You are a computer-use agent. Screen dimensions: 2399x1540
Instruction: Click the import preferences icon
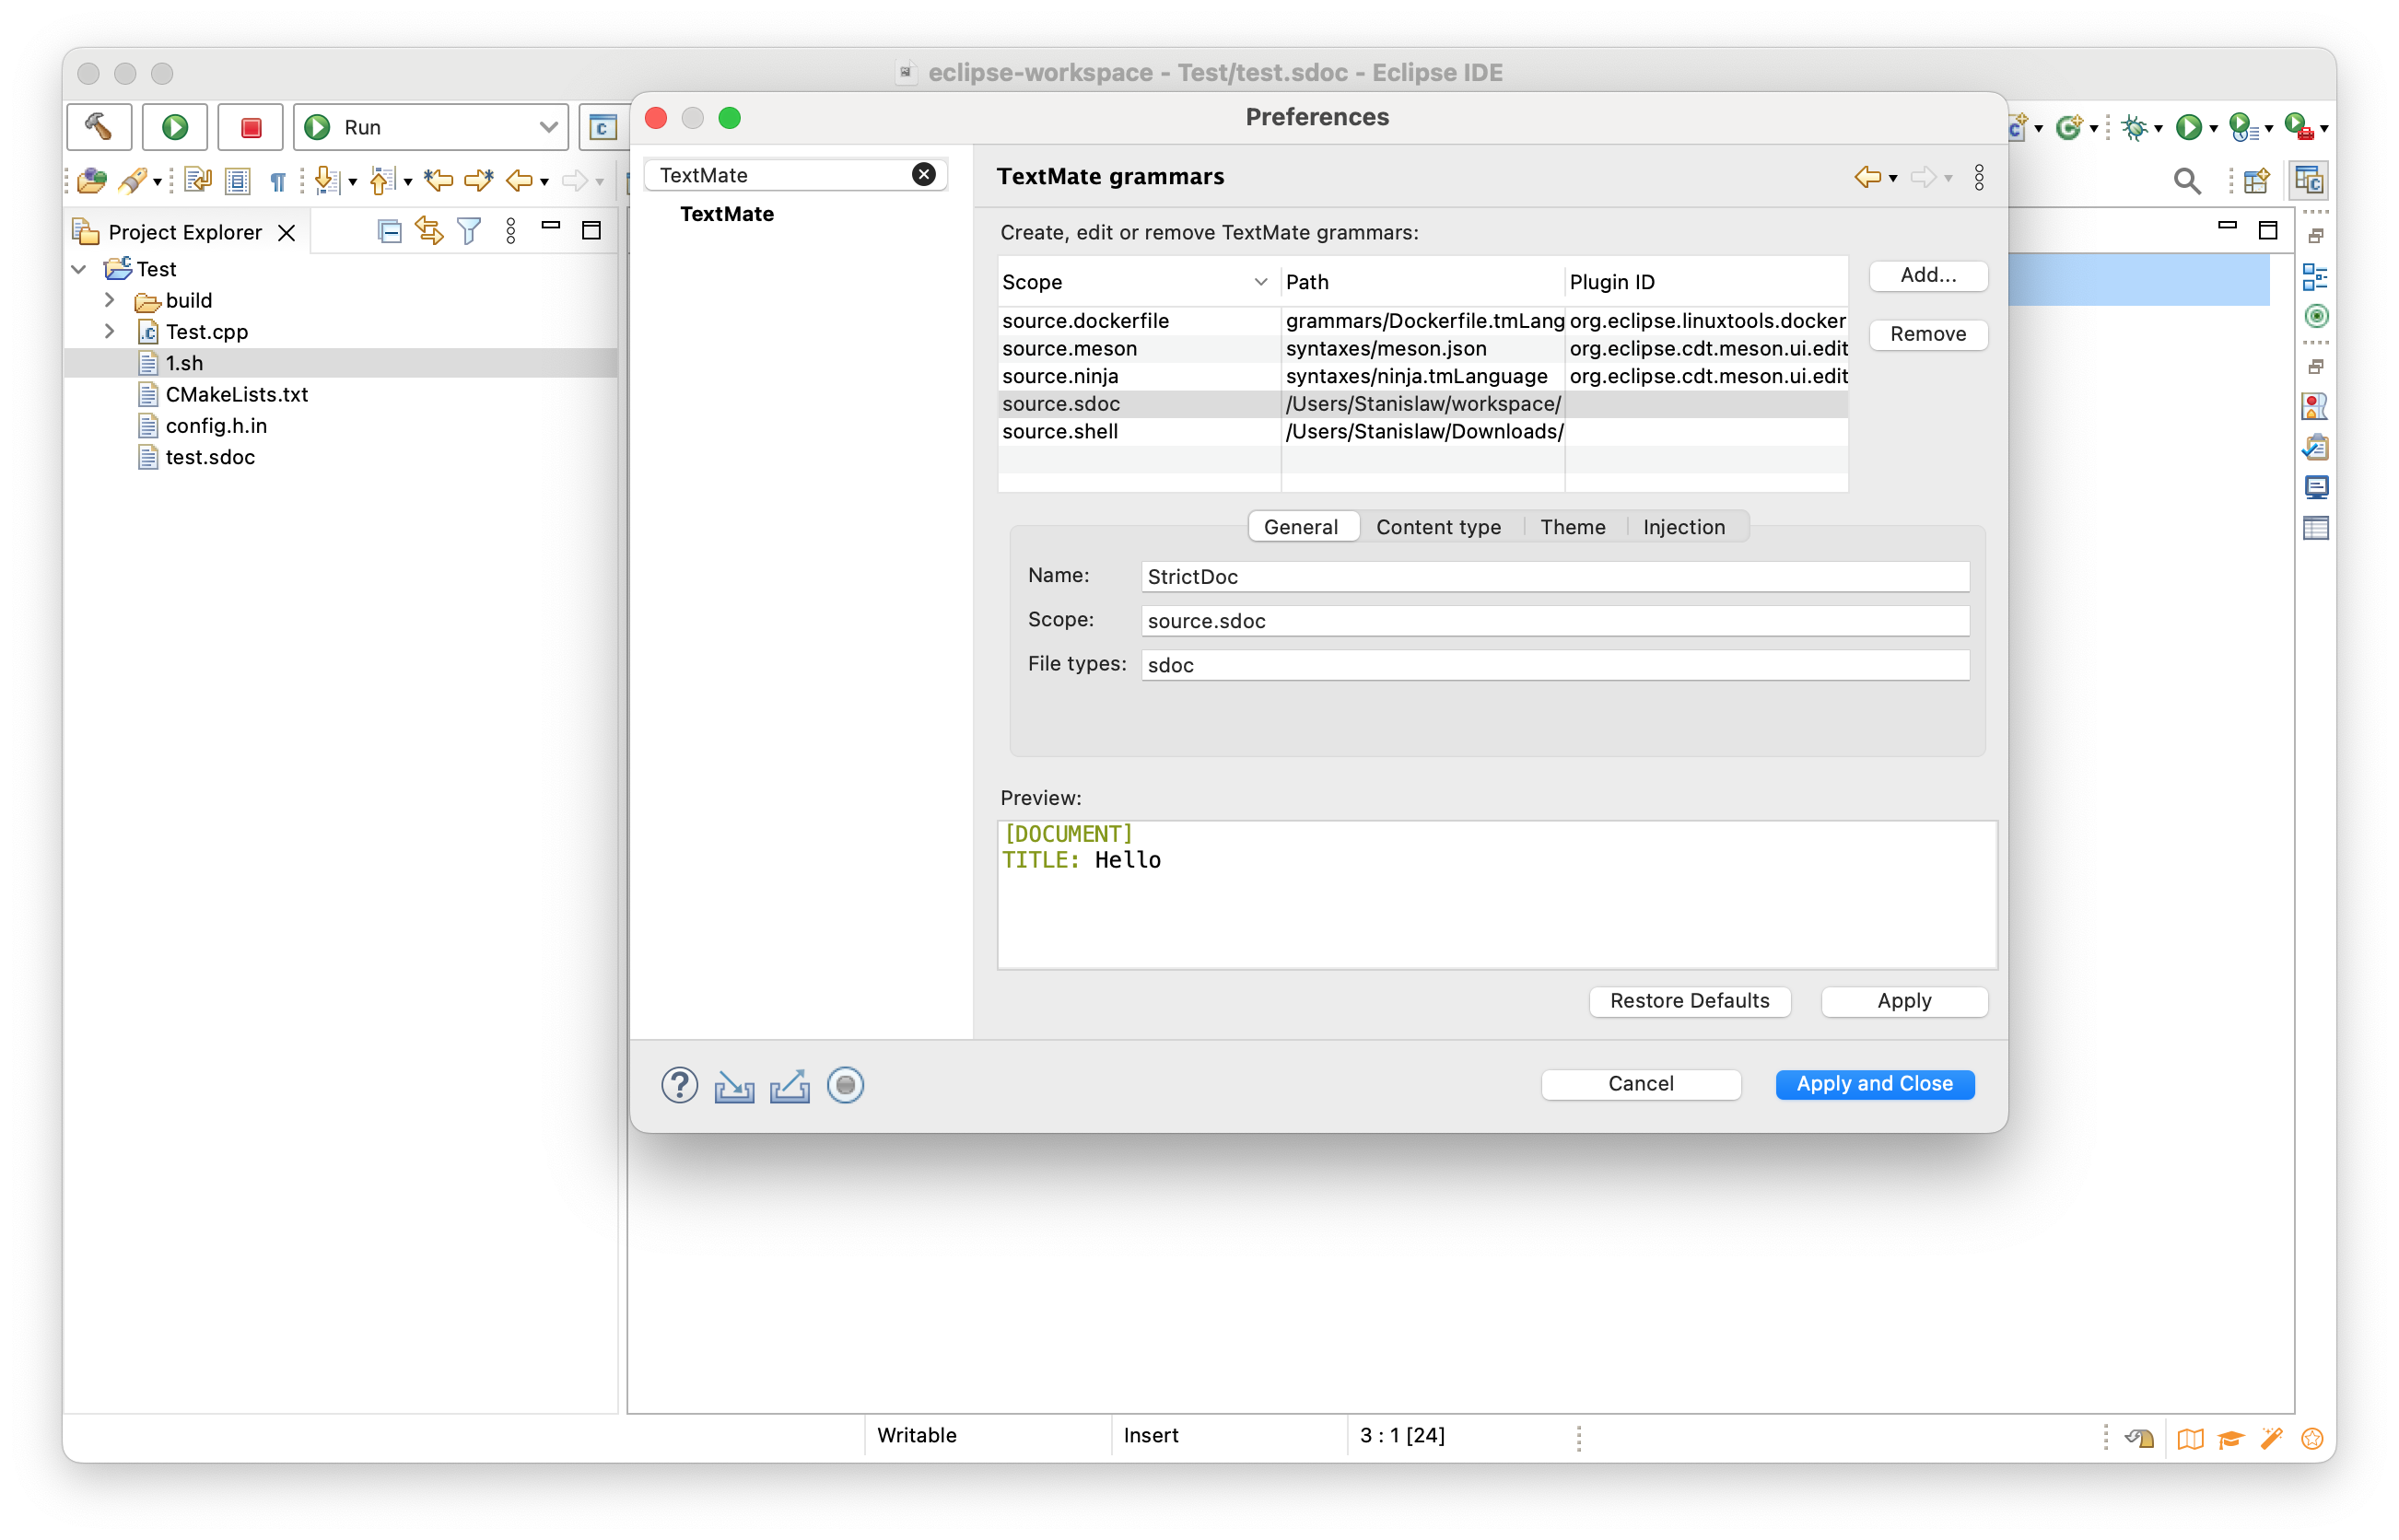[734, 1085]
